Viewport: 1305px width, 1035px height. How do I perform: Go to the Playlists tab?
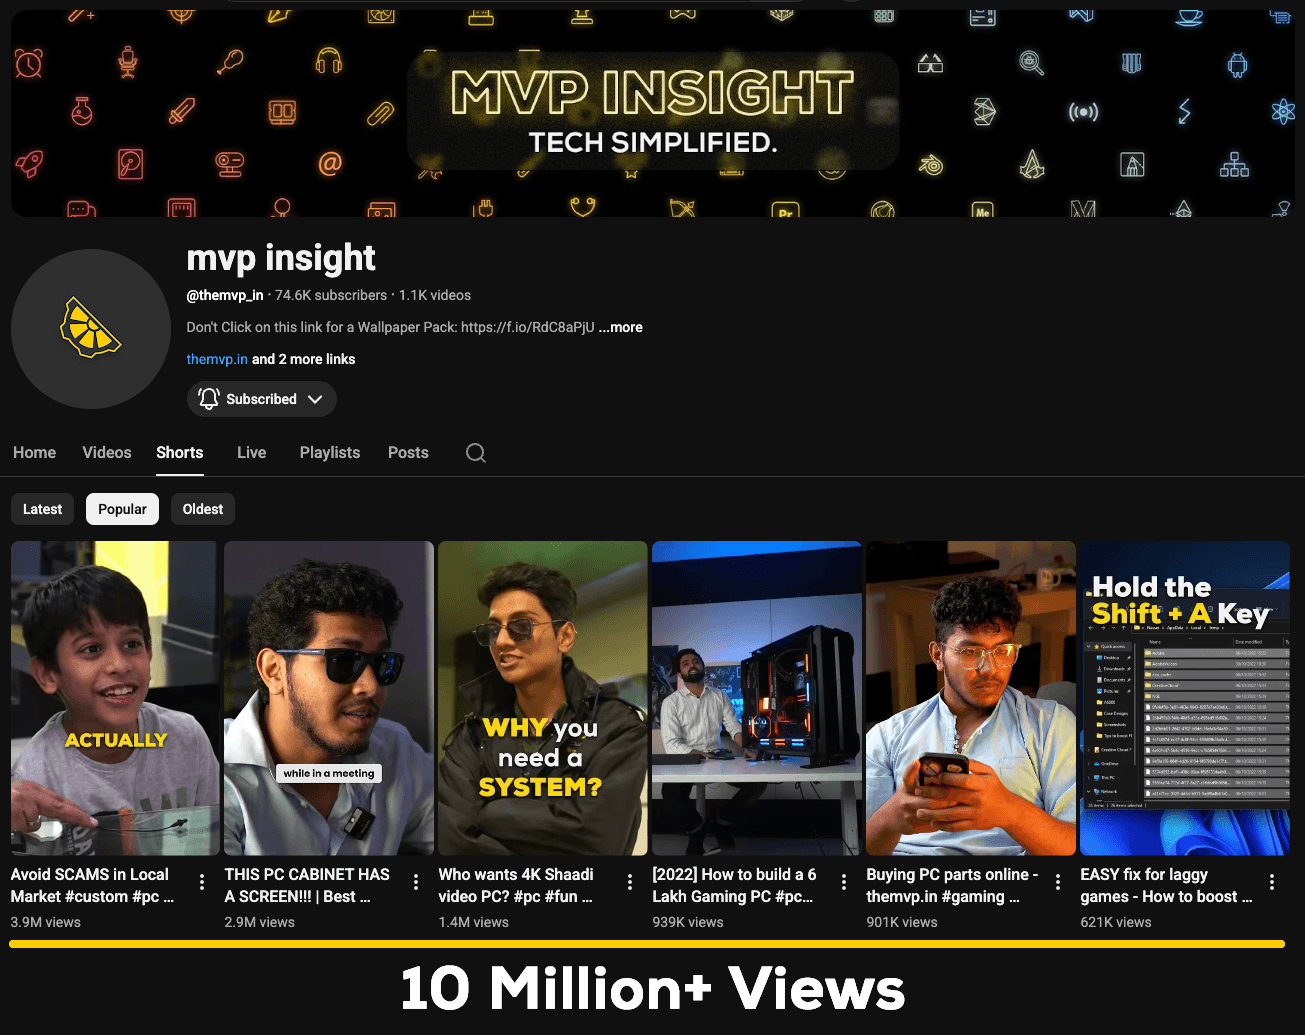tap(330, 453)
